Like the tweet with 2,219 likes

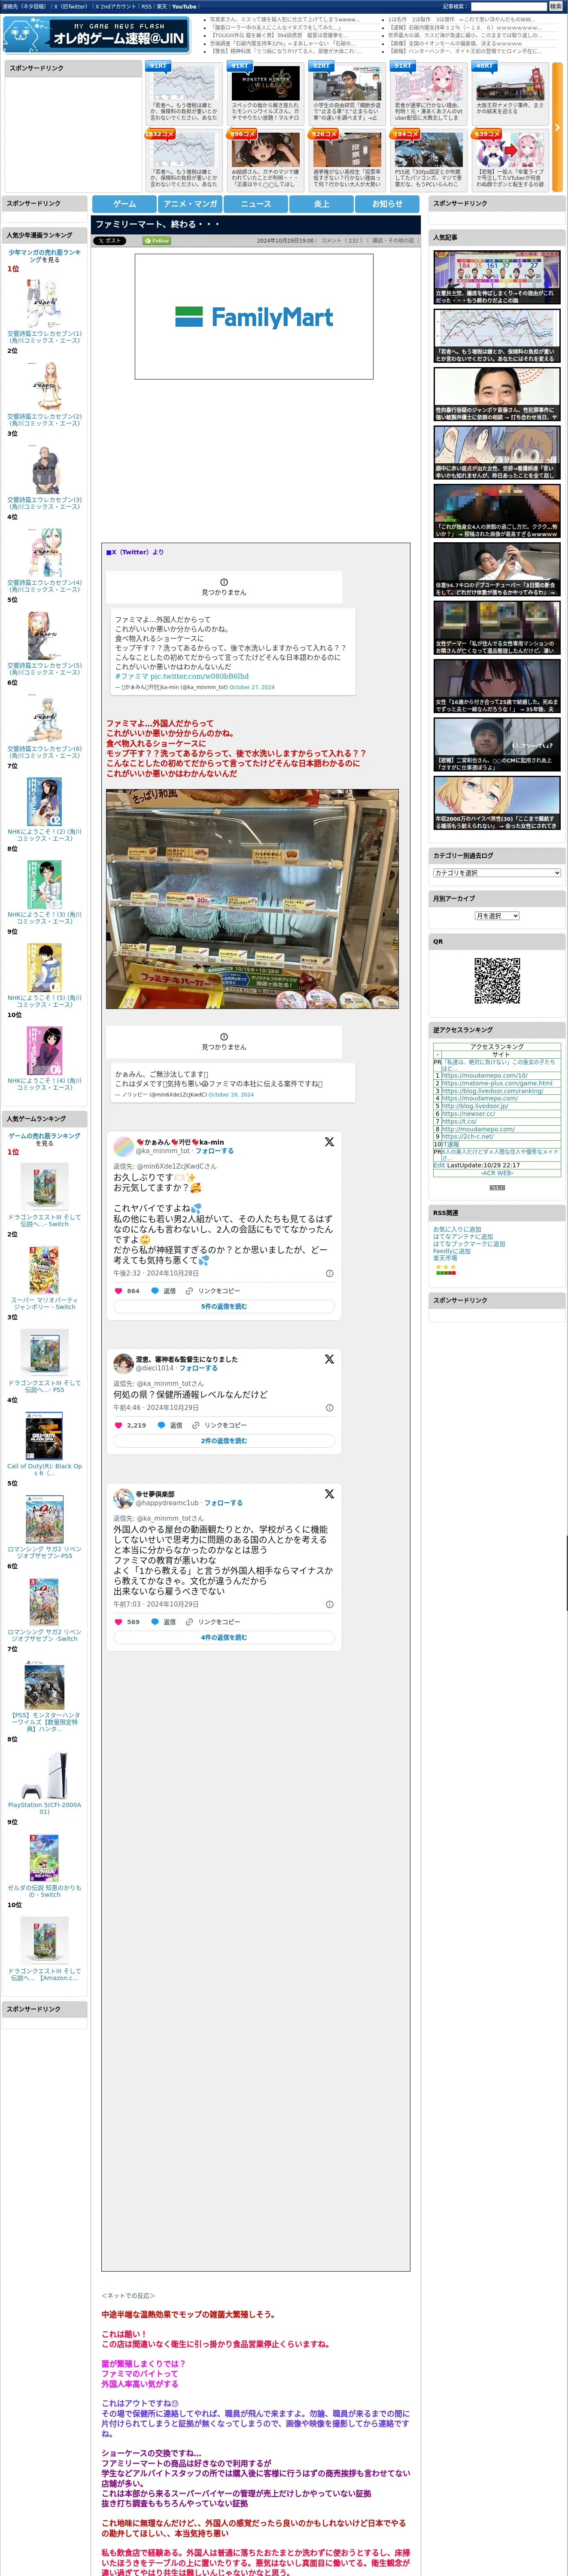tap(118, 1425)
